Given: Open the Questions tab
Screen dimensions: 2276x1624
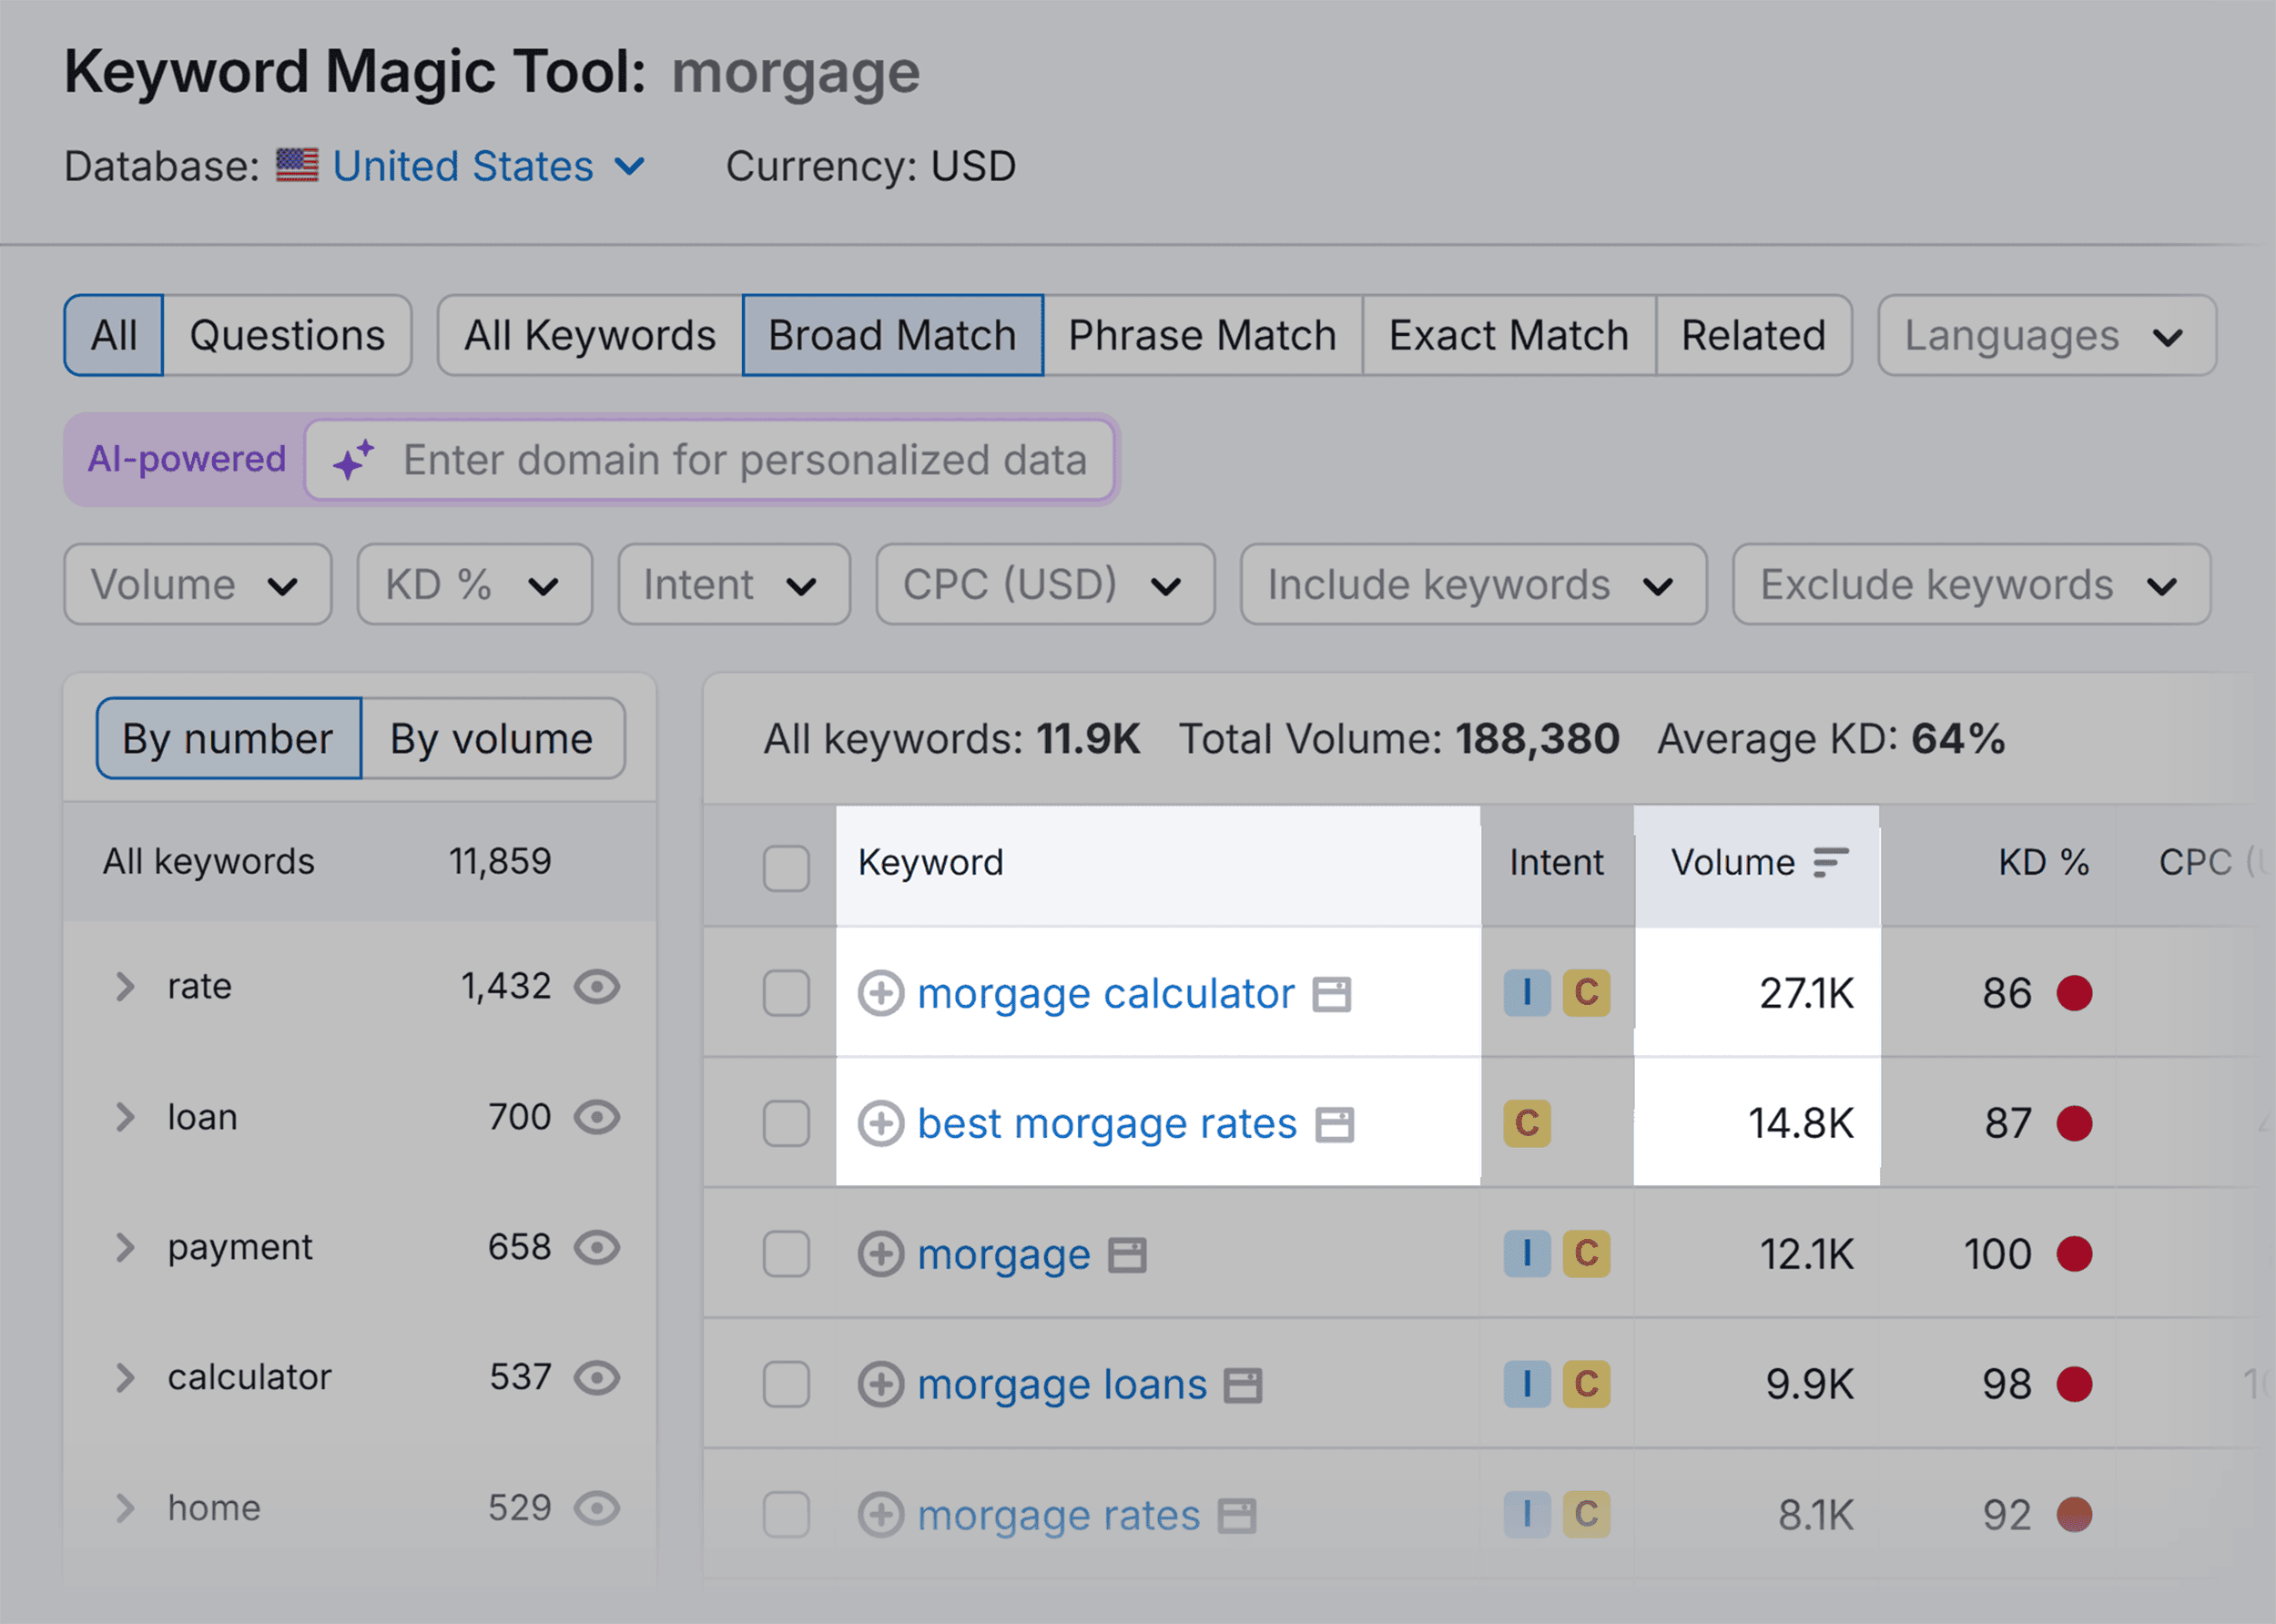Looking at the screenshot, I should point(287,335).
